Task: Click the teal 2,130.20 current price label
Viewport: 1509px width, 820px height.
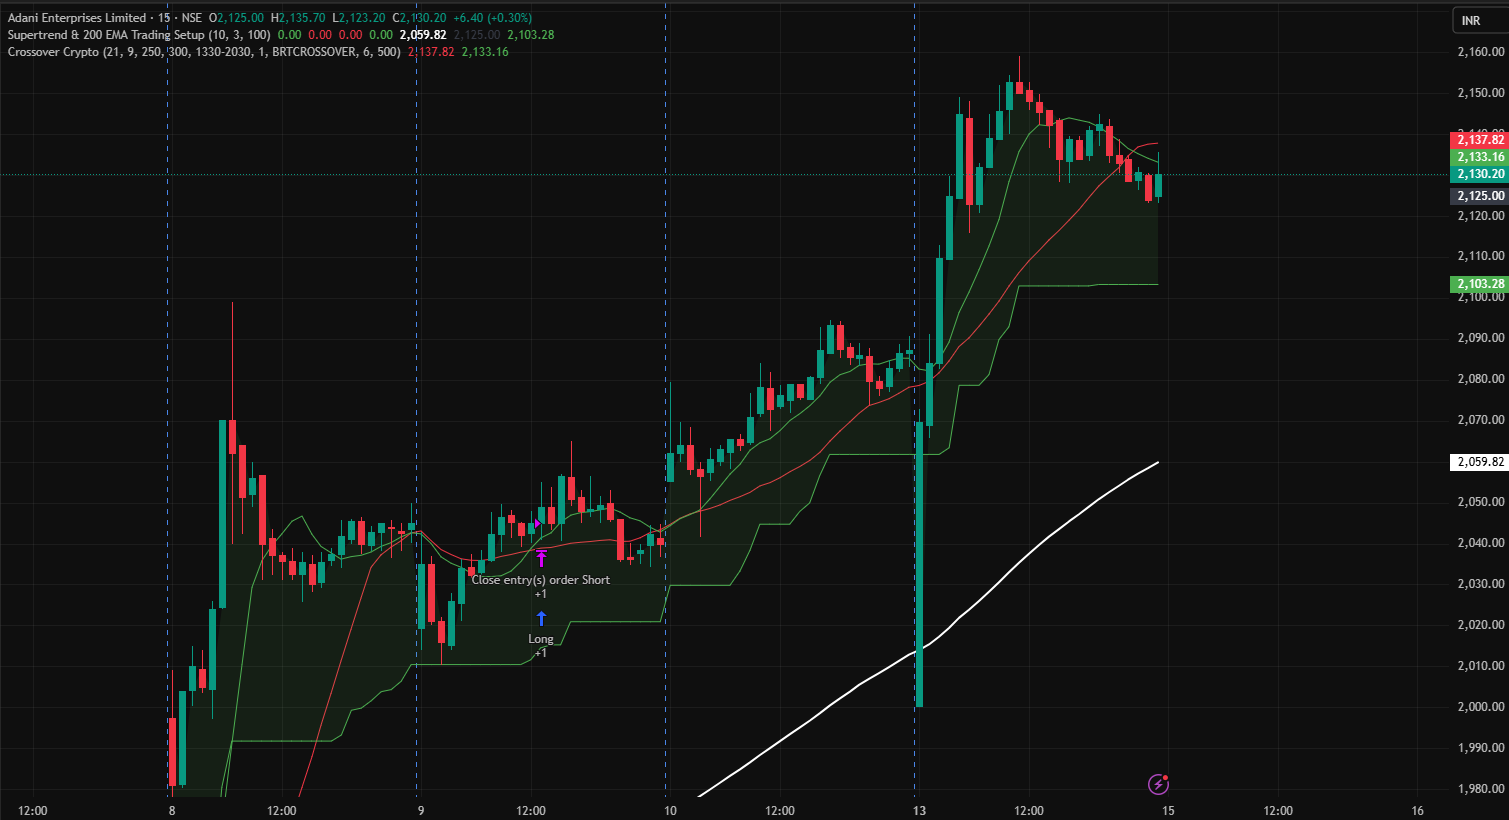Action: click(1479, 174)
